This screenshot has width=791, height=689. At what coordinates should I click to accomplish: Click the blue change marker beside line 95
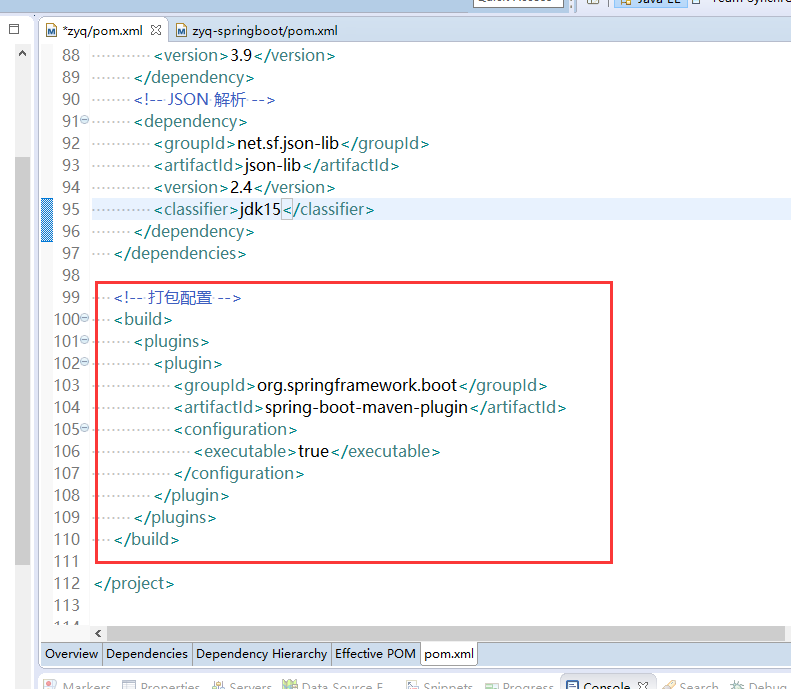click(47, 220)
